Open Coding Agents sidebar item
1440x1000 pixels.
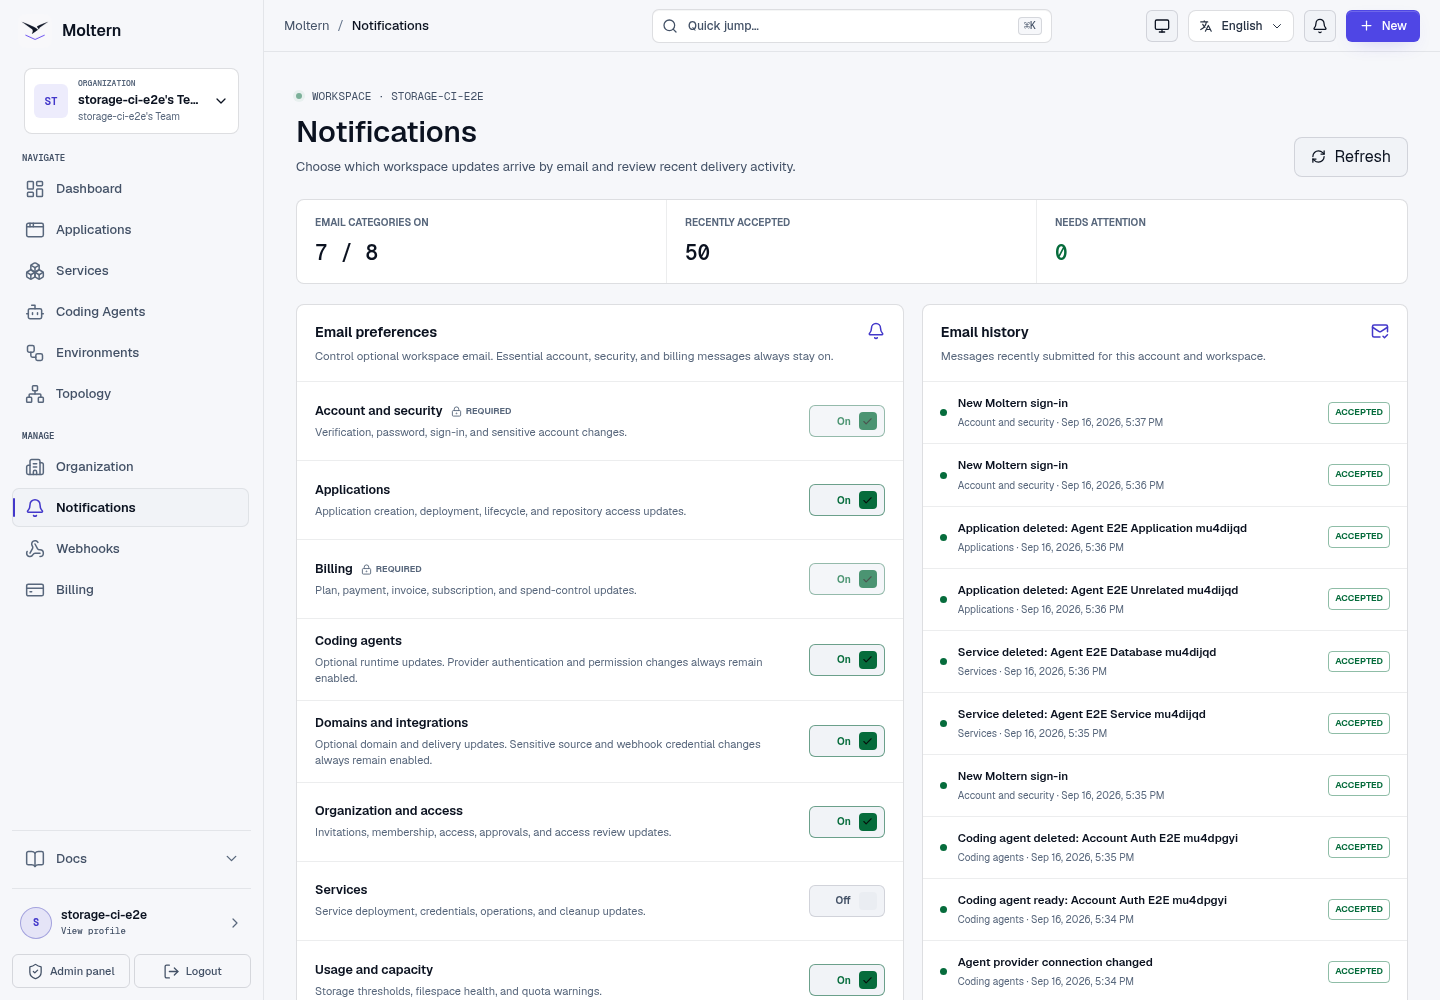pos(130,312)
